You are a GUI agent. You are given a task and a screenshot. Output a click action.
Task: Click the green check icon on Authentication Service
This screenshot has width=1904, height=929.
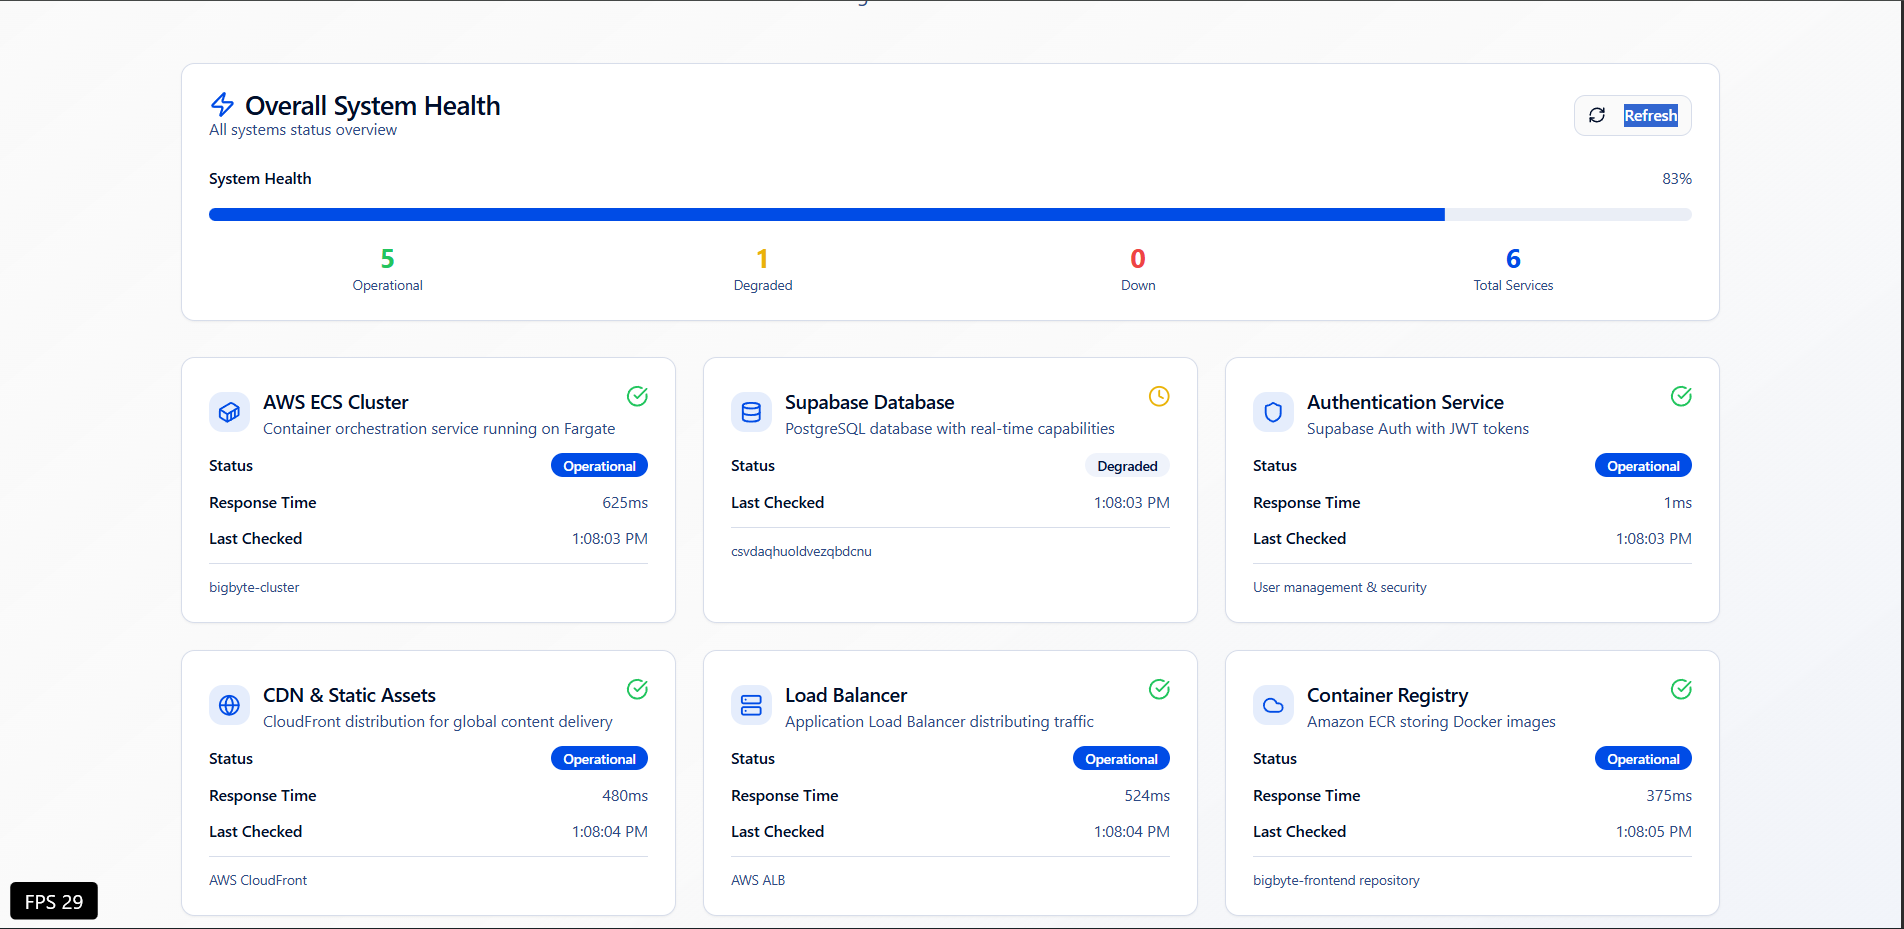point(1681,396)
